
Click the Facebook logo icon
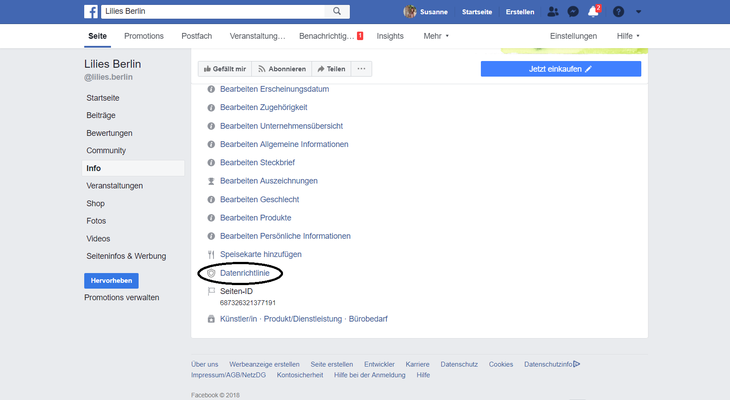click(x=91, y=12)
